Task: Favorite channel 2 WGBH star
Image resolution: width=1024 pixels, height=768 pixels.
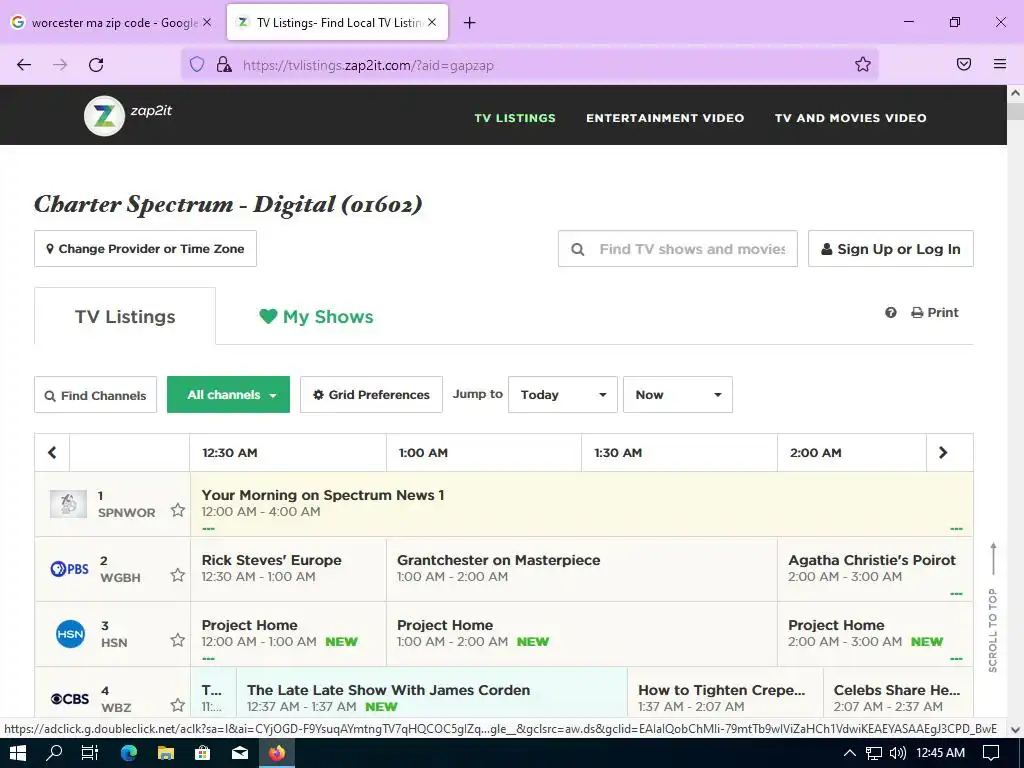Action: [178, 575]
